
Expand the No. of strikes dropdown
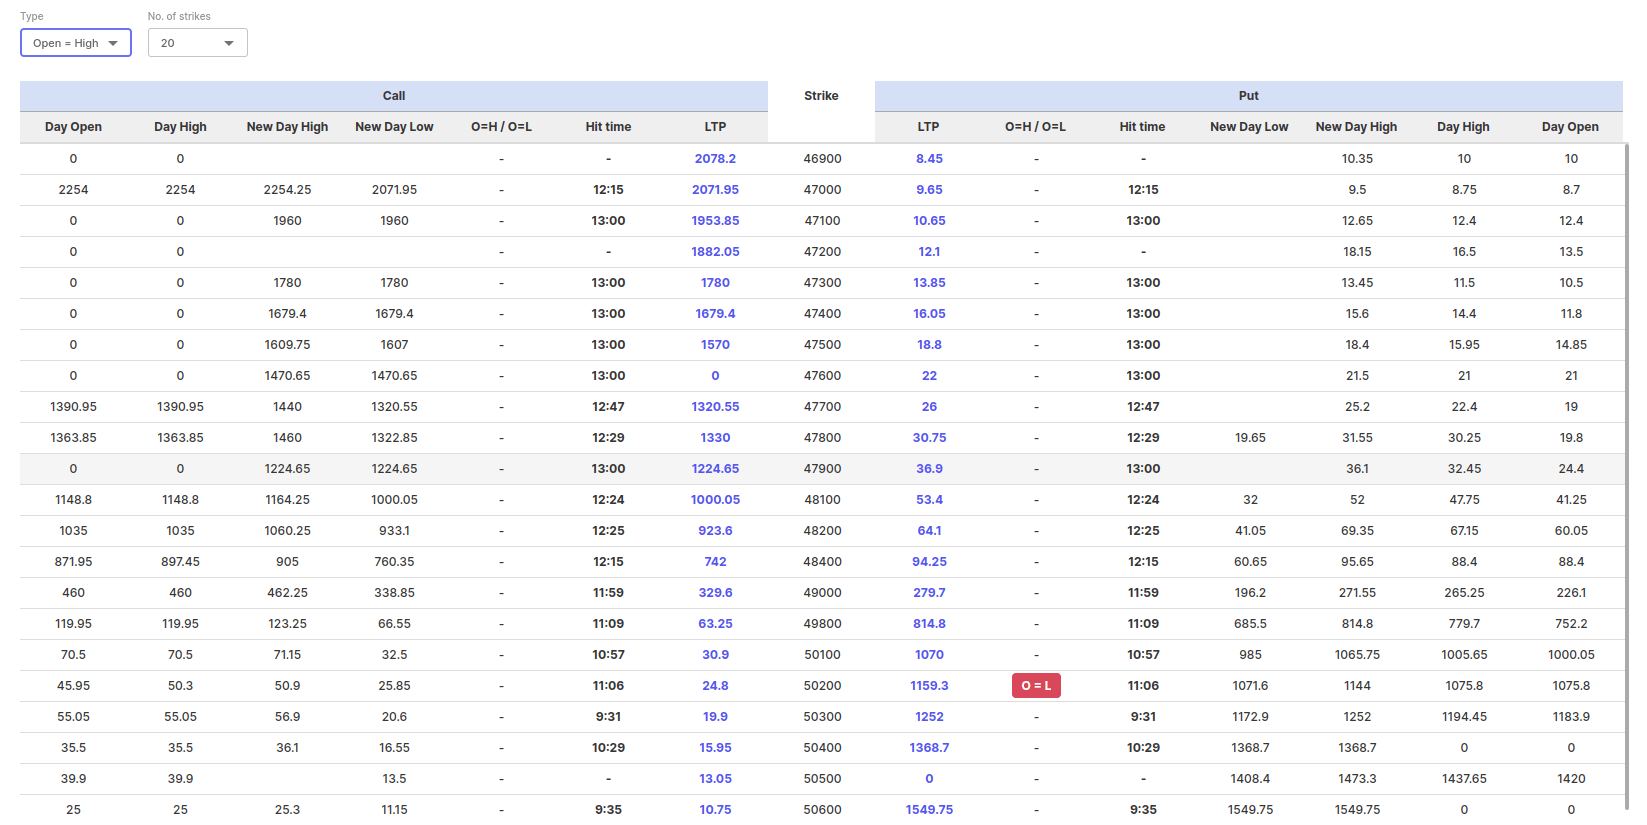[x=197, y=43]
